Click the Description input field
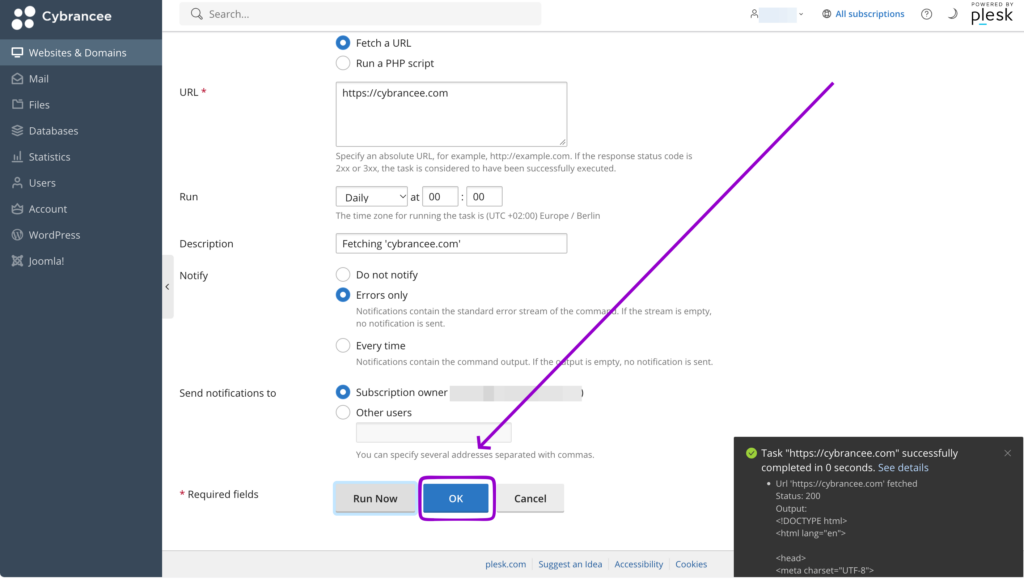The height and width of the screenshot is (580, 1024). [x=451, y=244]
